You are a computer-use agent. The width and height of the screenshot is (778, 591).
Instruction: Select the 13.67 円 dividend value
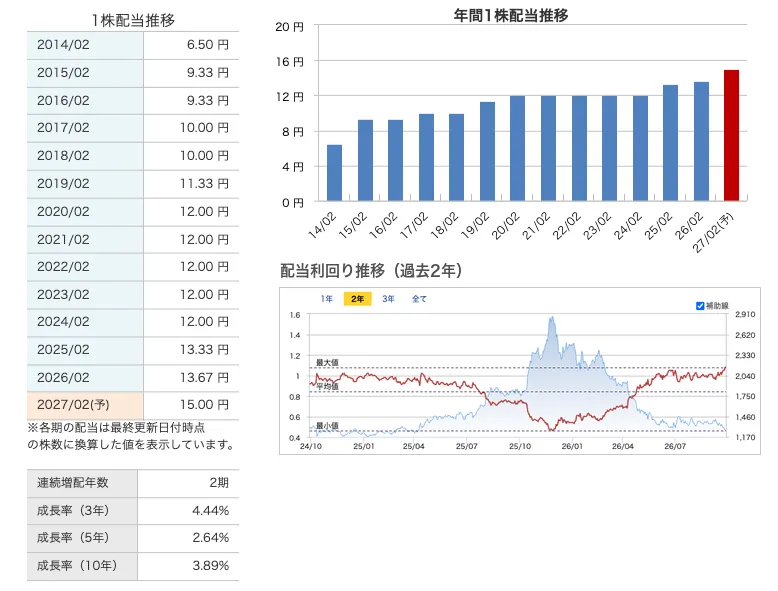tap(204, 378)
